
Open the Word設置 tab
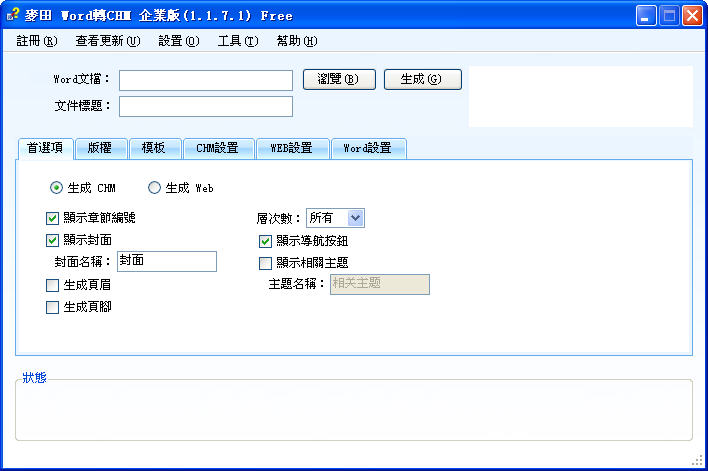(368, 149)
